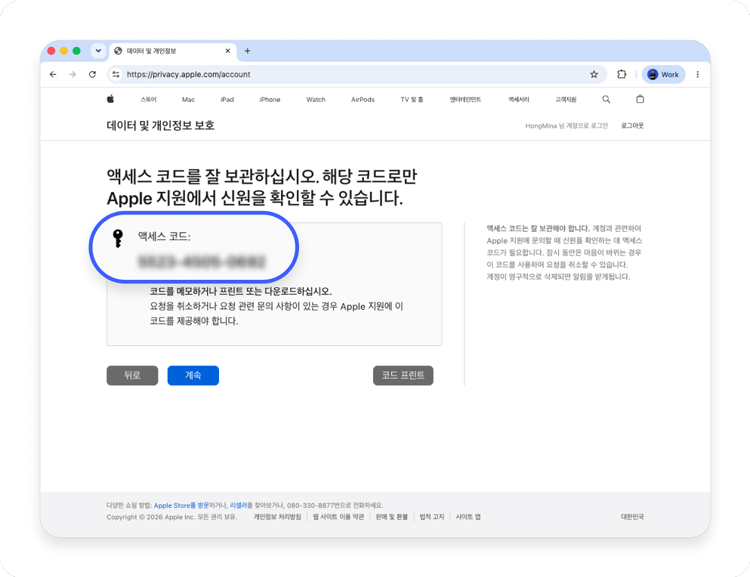Open the shopping bag icon
This screenshot has height=577, width=750.
click(640, 99)
